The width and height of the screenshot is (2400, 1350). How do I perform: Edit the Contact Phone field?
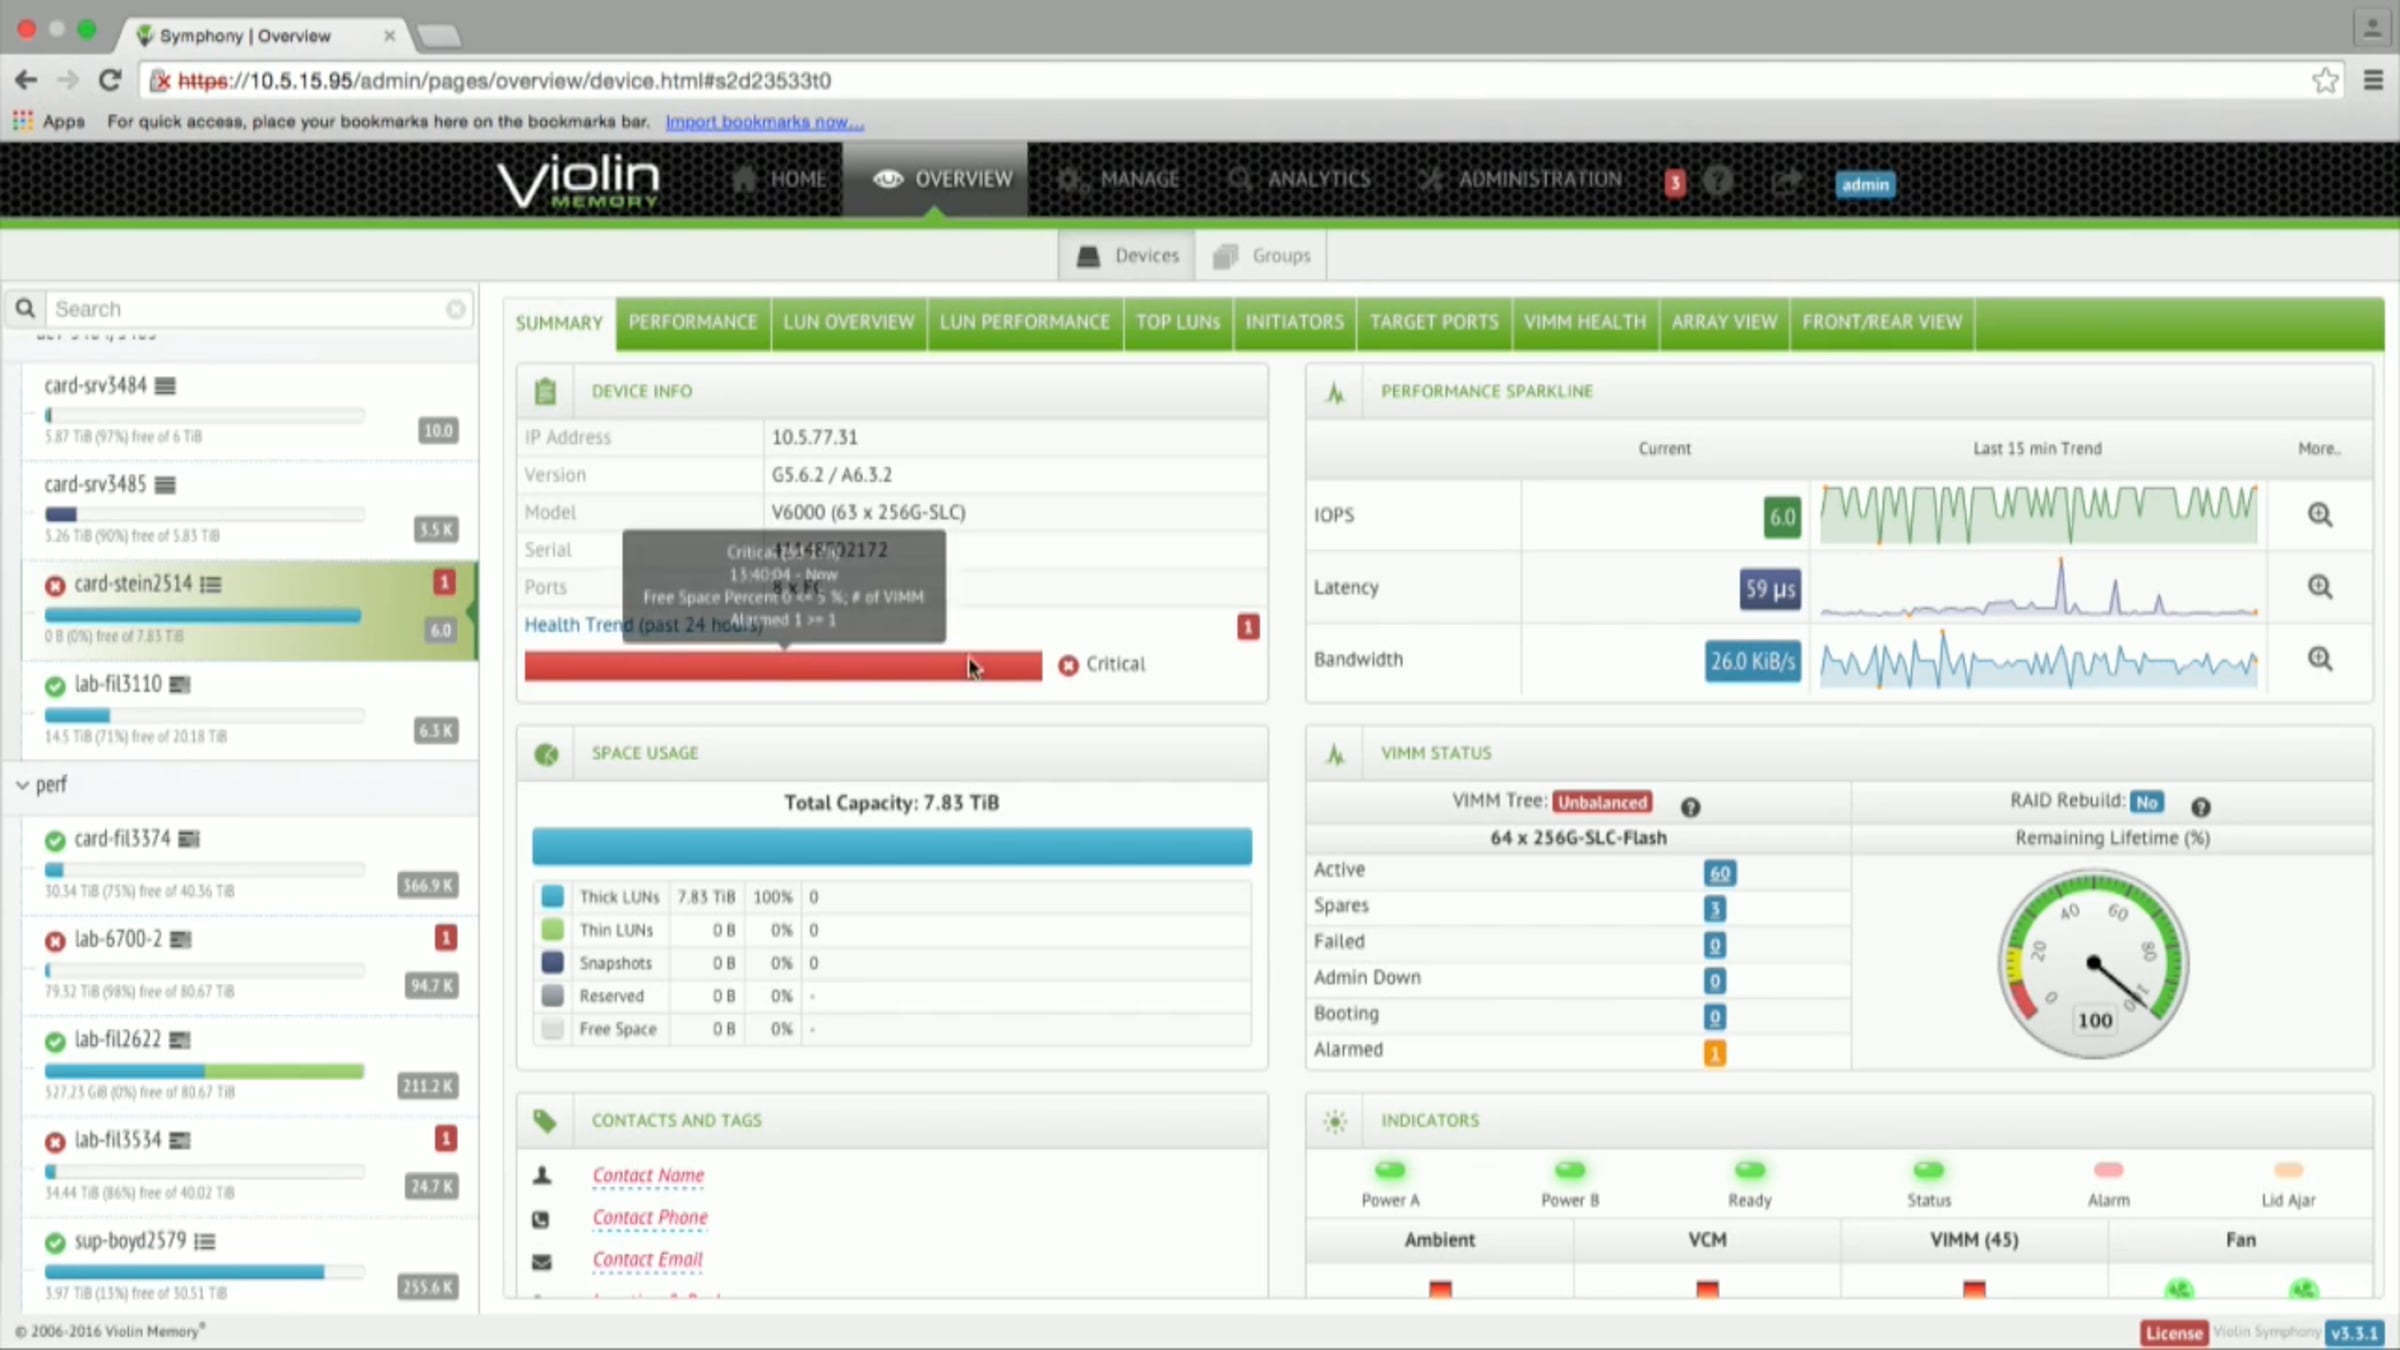coord(650,1217)
